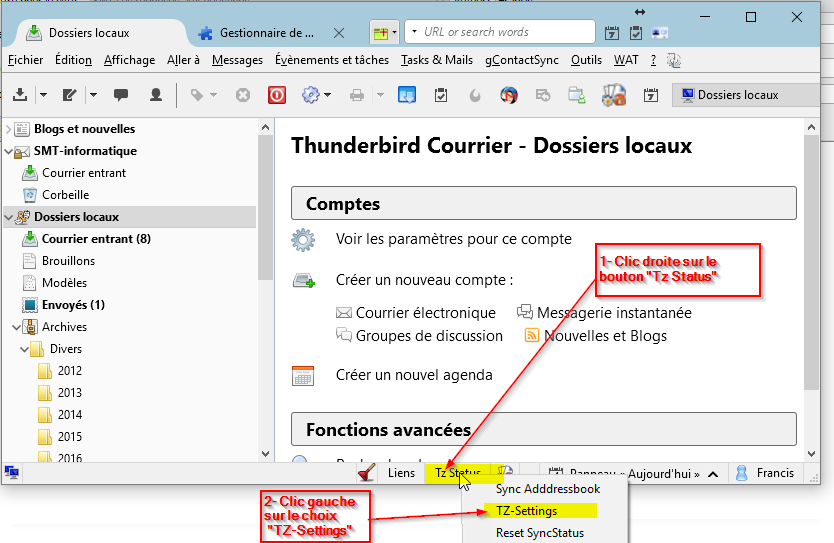Screen dimensions: 834x543
Task: Click Voir les paramètres pour ce compte
Action: click(454, 239)
